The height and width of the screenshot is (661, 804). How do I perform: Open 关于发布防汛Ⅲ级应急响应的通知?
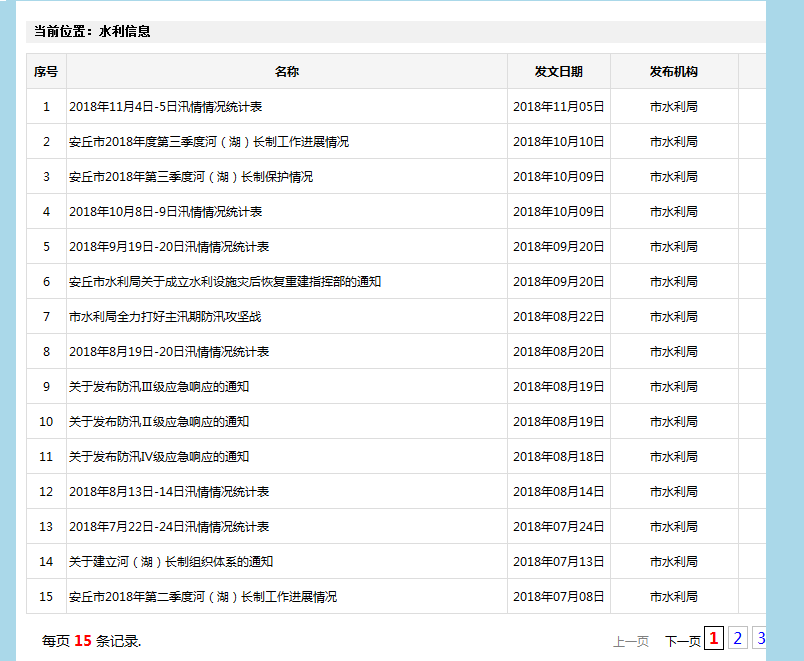coord(159,387)
